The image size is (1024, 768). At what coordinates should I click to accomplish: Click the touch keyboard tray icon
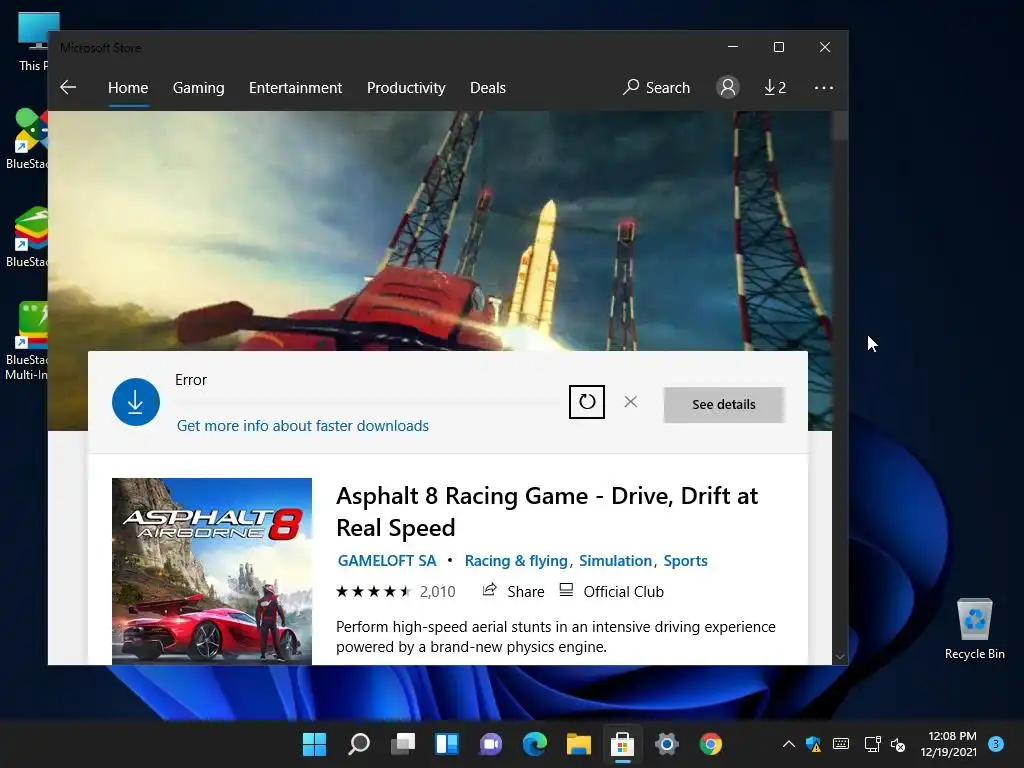pos(841,744)
